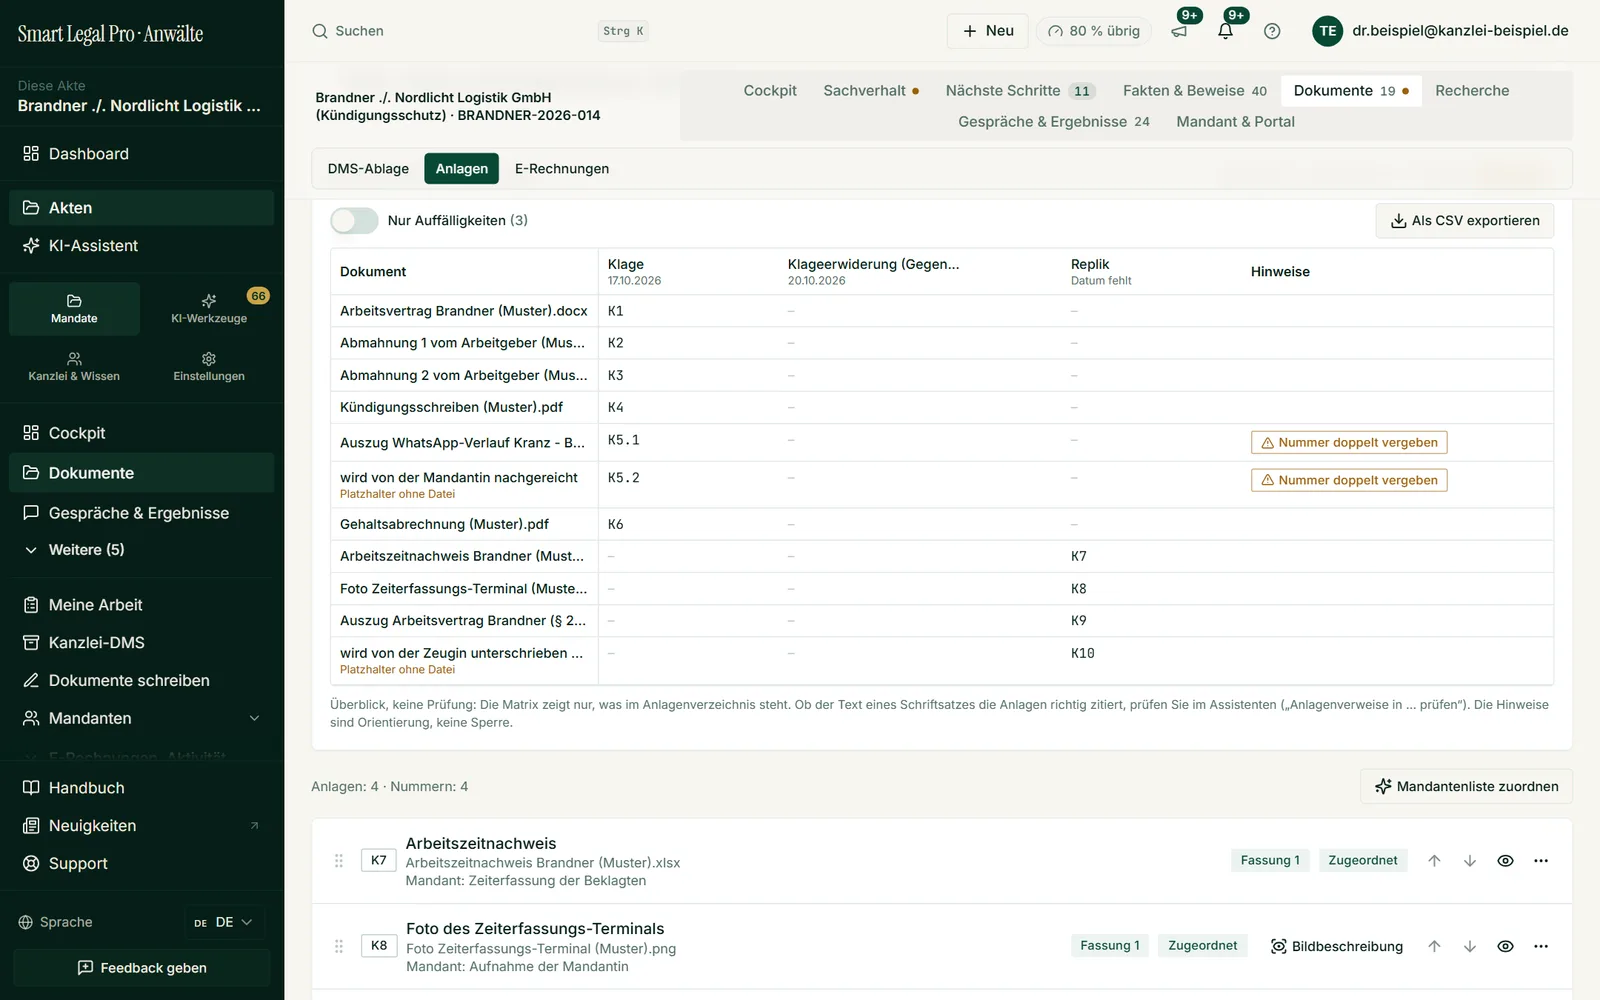Click Mandantenliste zuordnen button
Viewport: 1600px width, 1000px height.
[x=1466, y=787]
